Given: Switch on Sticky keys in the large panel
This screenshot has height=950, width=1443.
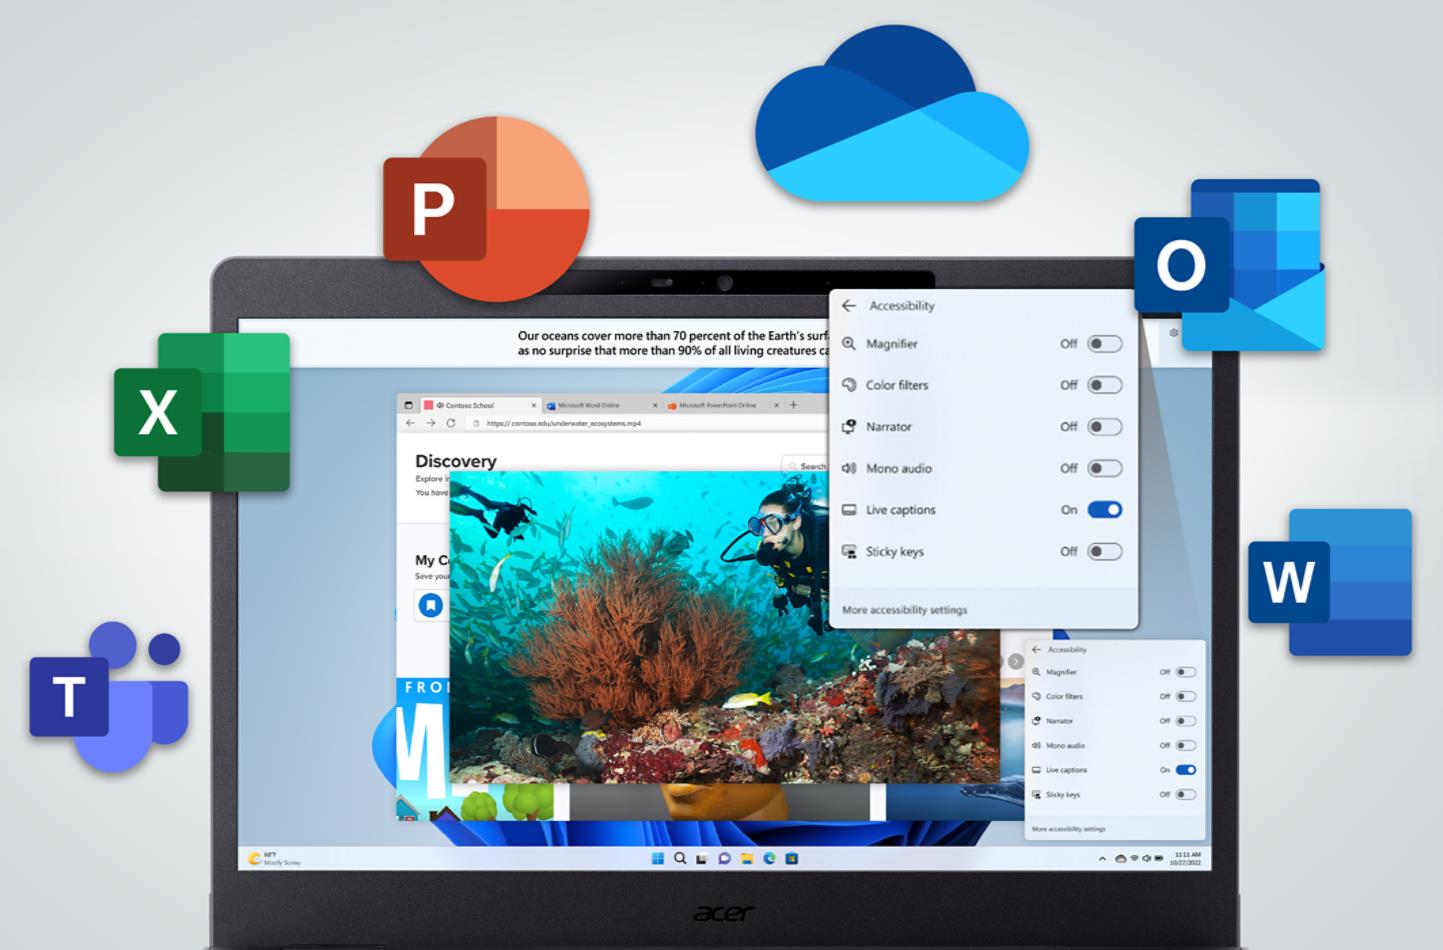Looking at the screenshot, I should (x=1104, y=552).
